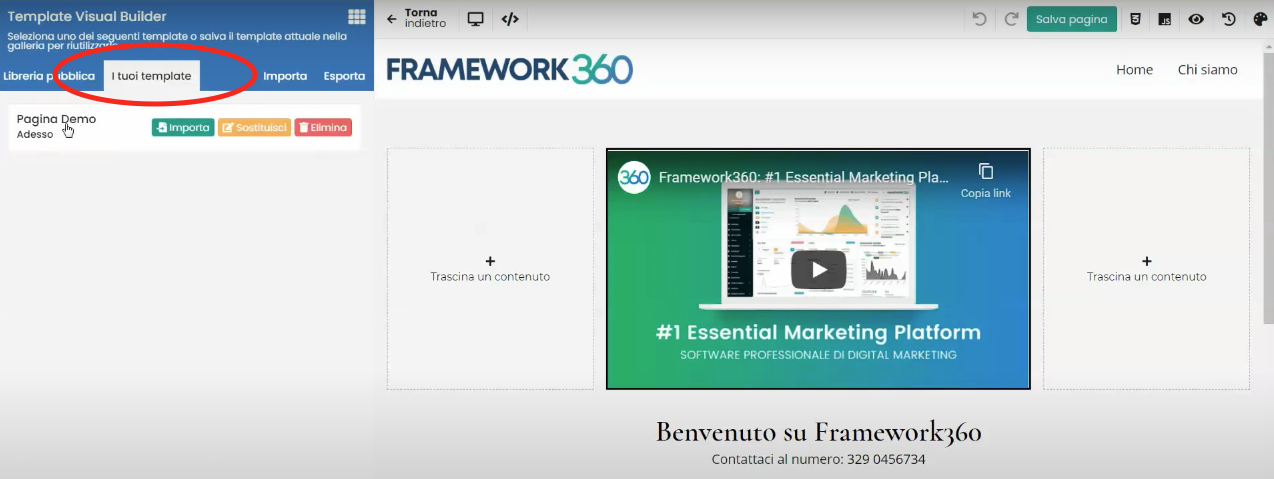1274x479 pixels.
Task: Switch to desktop preview monitor icon
Action: (476, 19)
